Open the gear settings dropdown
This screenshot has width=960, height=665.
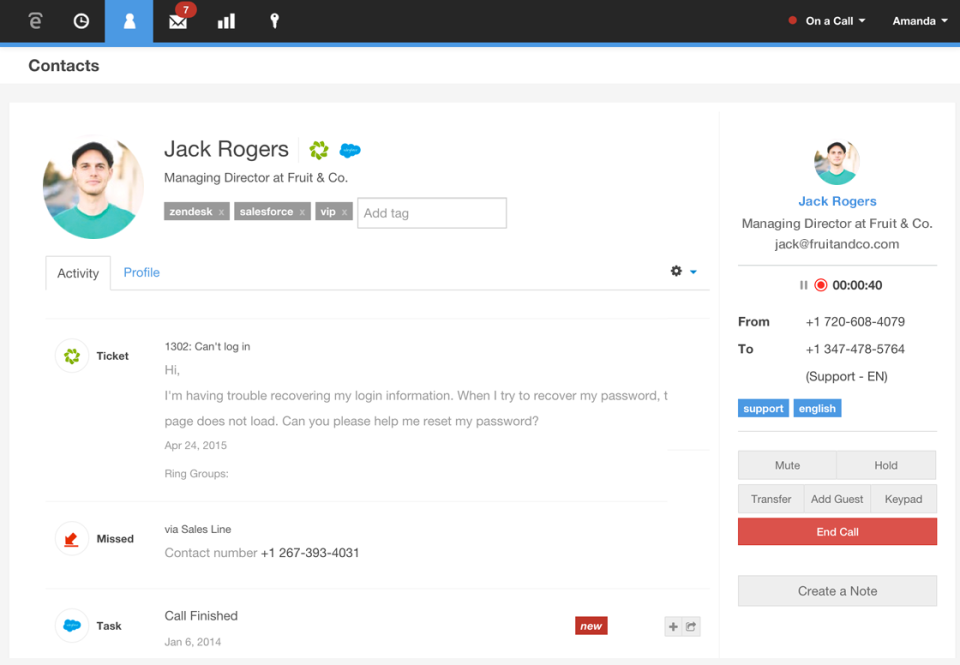point(683,272)
